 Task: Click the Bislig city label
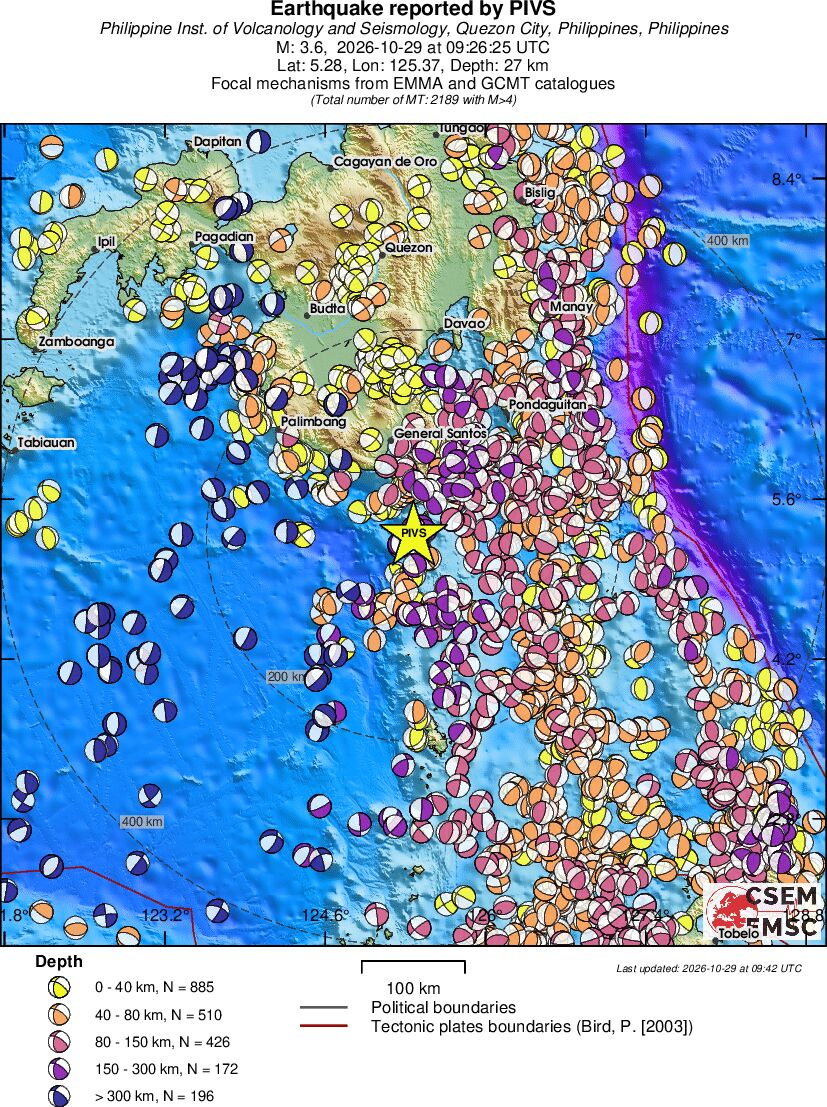pyautogui.click(x=540, y=192)
